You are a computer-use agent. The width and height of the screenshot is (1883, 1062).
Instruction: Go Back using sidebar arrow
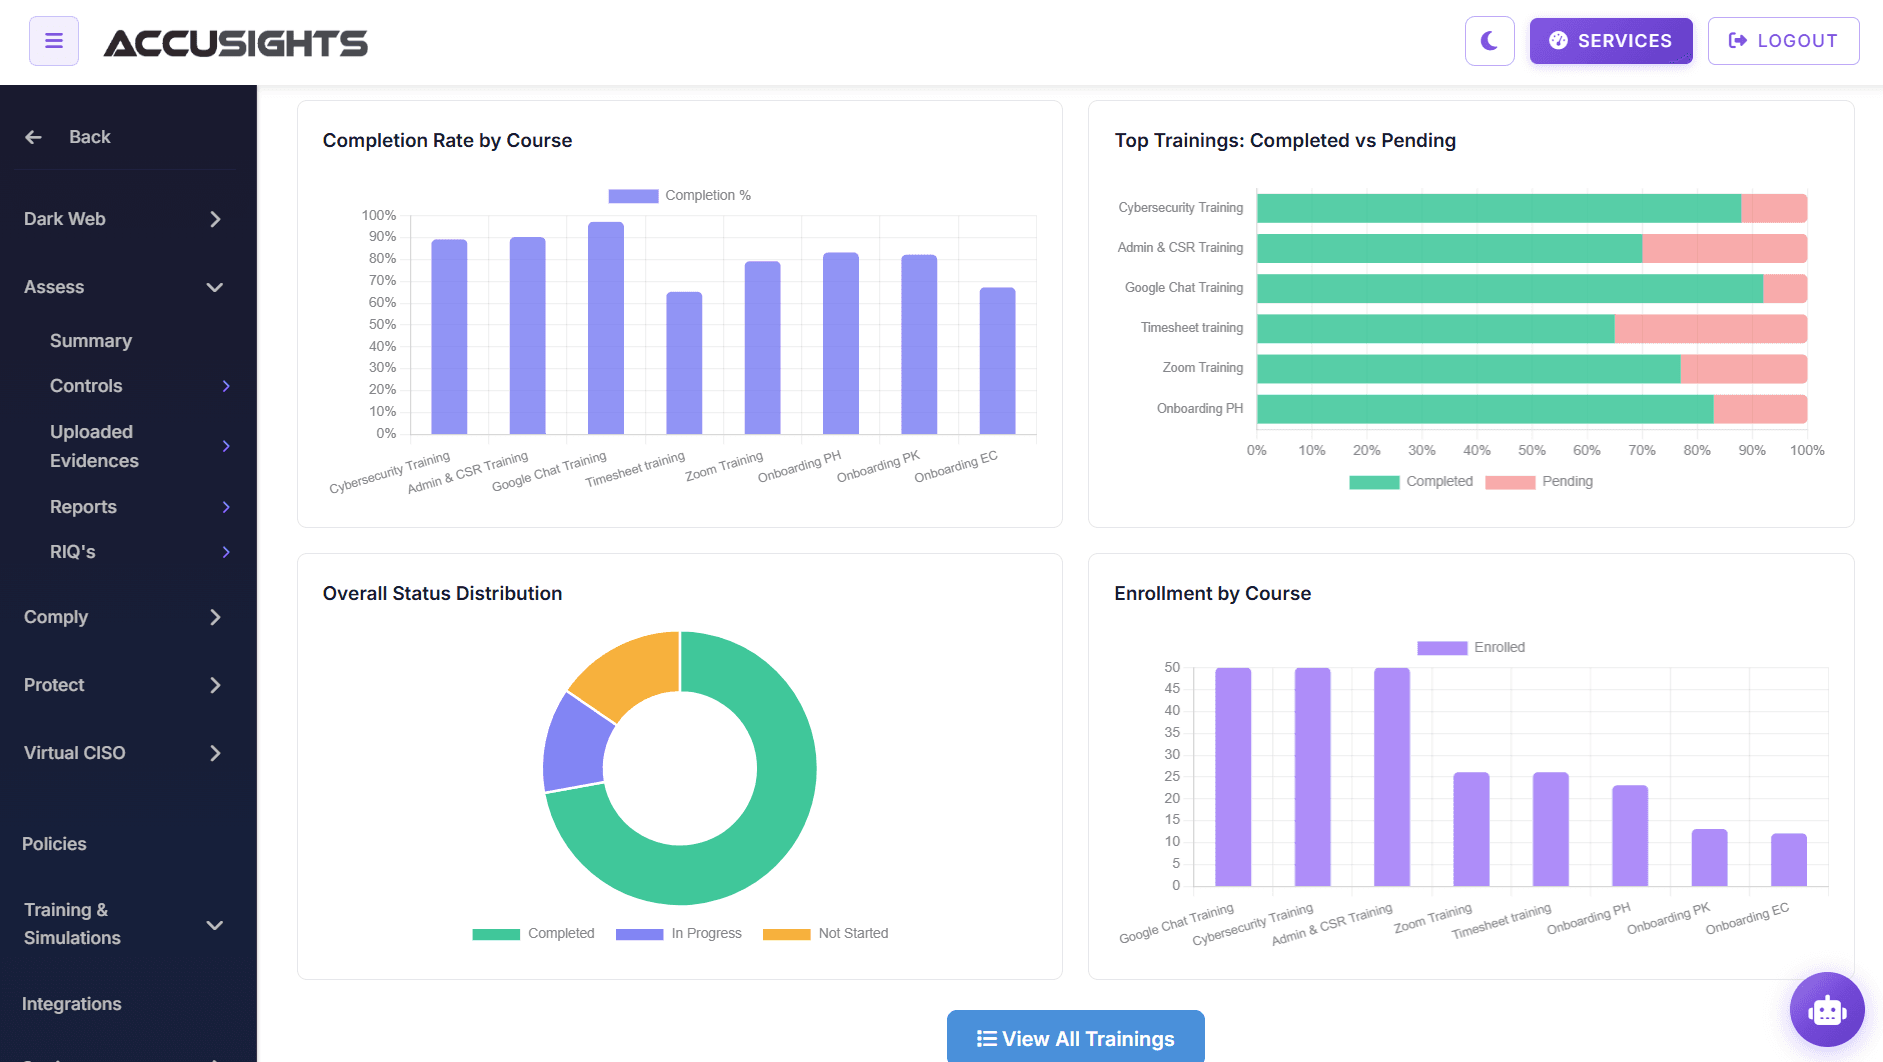pos(34,137)
